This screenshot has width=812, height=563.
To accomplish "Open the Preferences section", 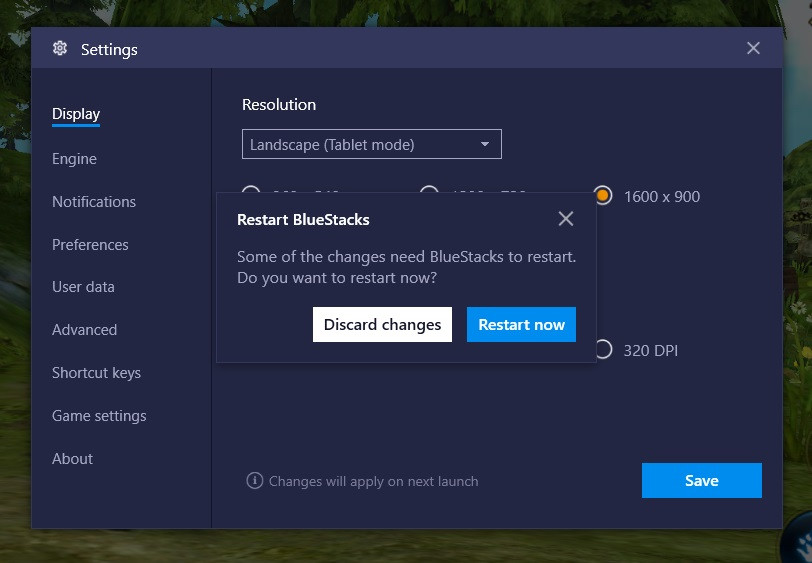I will pyautogui.click(x=90, y=245).
